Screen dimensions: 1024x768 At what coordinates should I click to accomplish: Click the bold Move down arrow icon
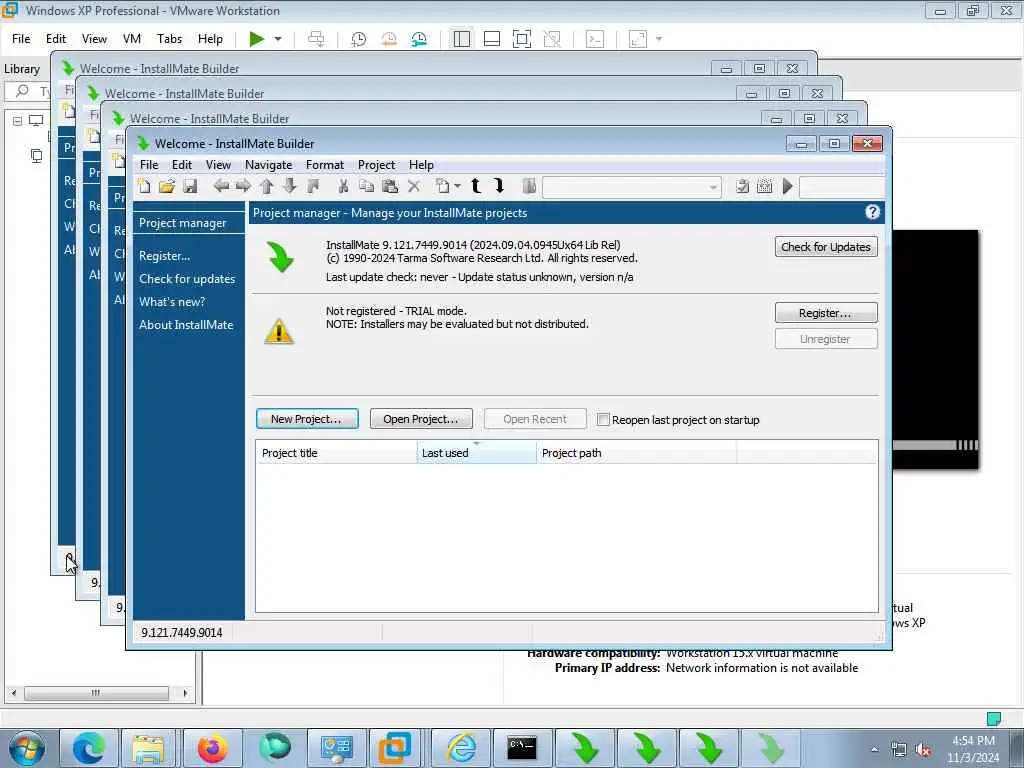pyautogui.click(x=499, y=187)
